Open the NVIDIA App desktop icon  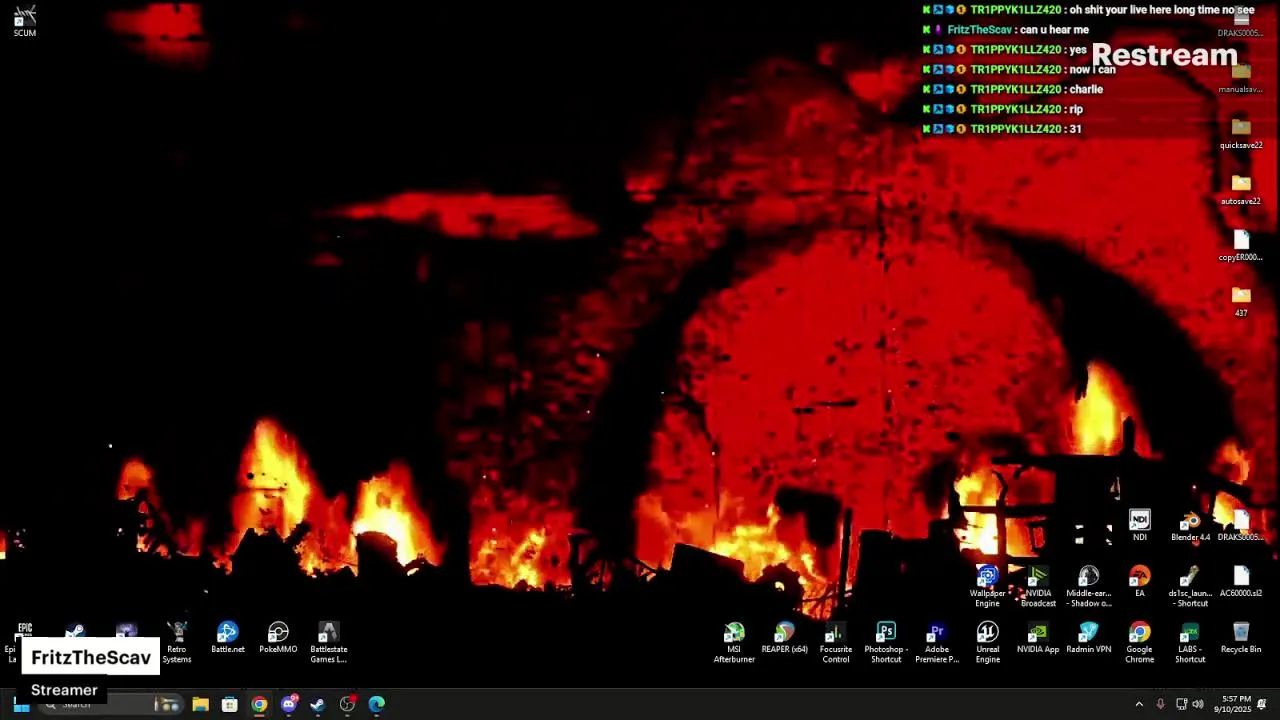point(1038,638)
